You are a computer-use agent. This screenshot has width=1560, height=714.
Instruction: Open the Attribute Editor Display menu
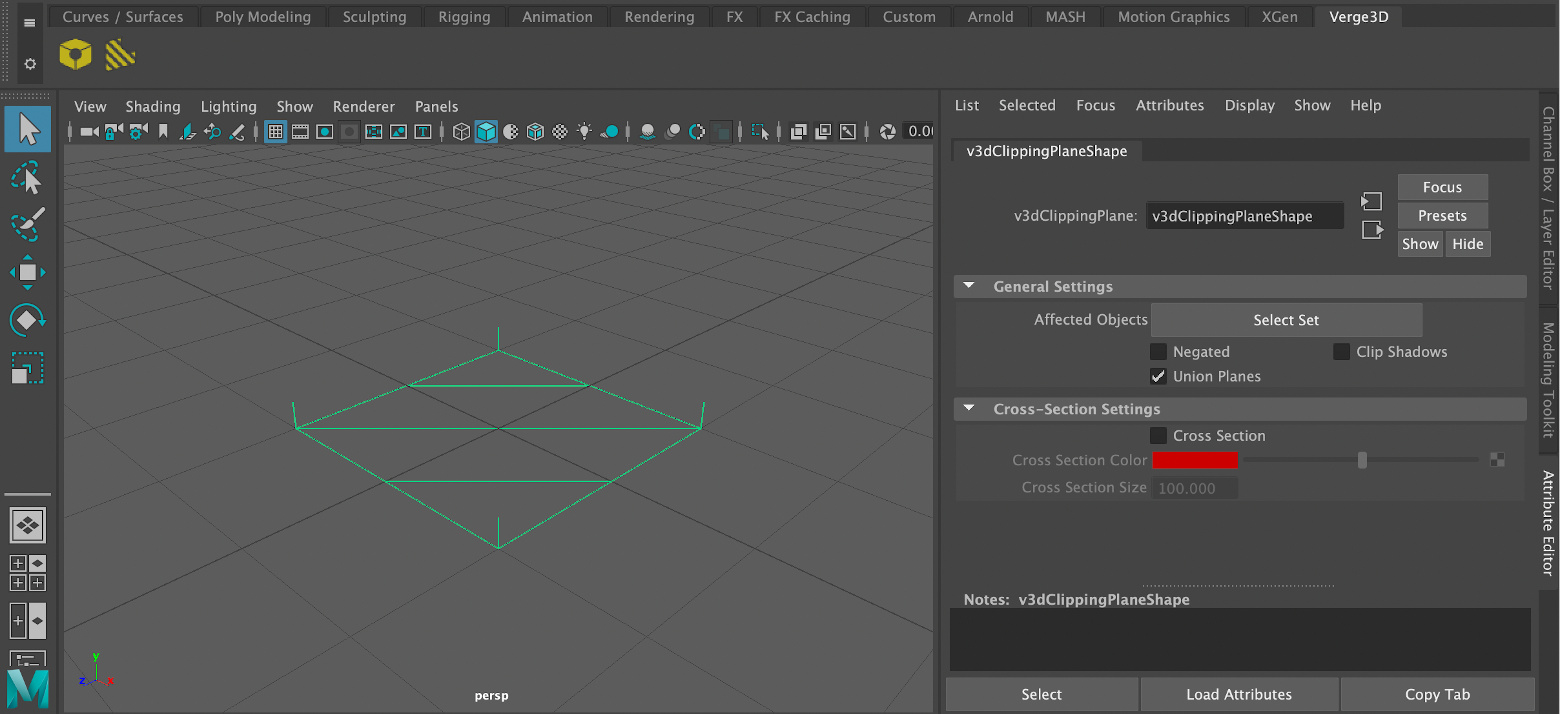tap(1250, 105)
